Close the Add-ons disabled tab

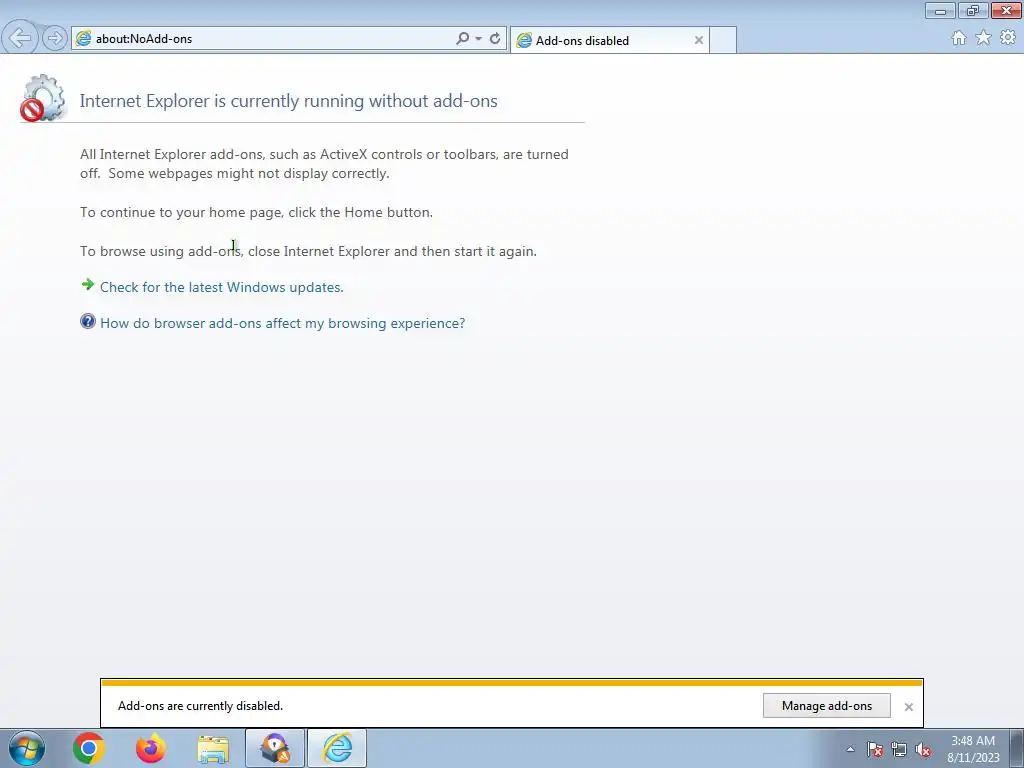click(699, 40)
